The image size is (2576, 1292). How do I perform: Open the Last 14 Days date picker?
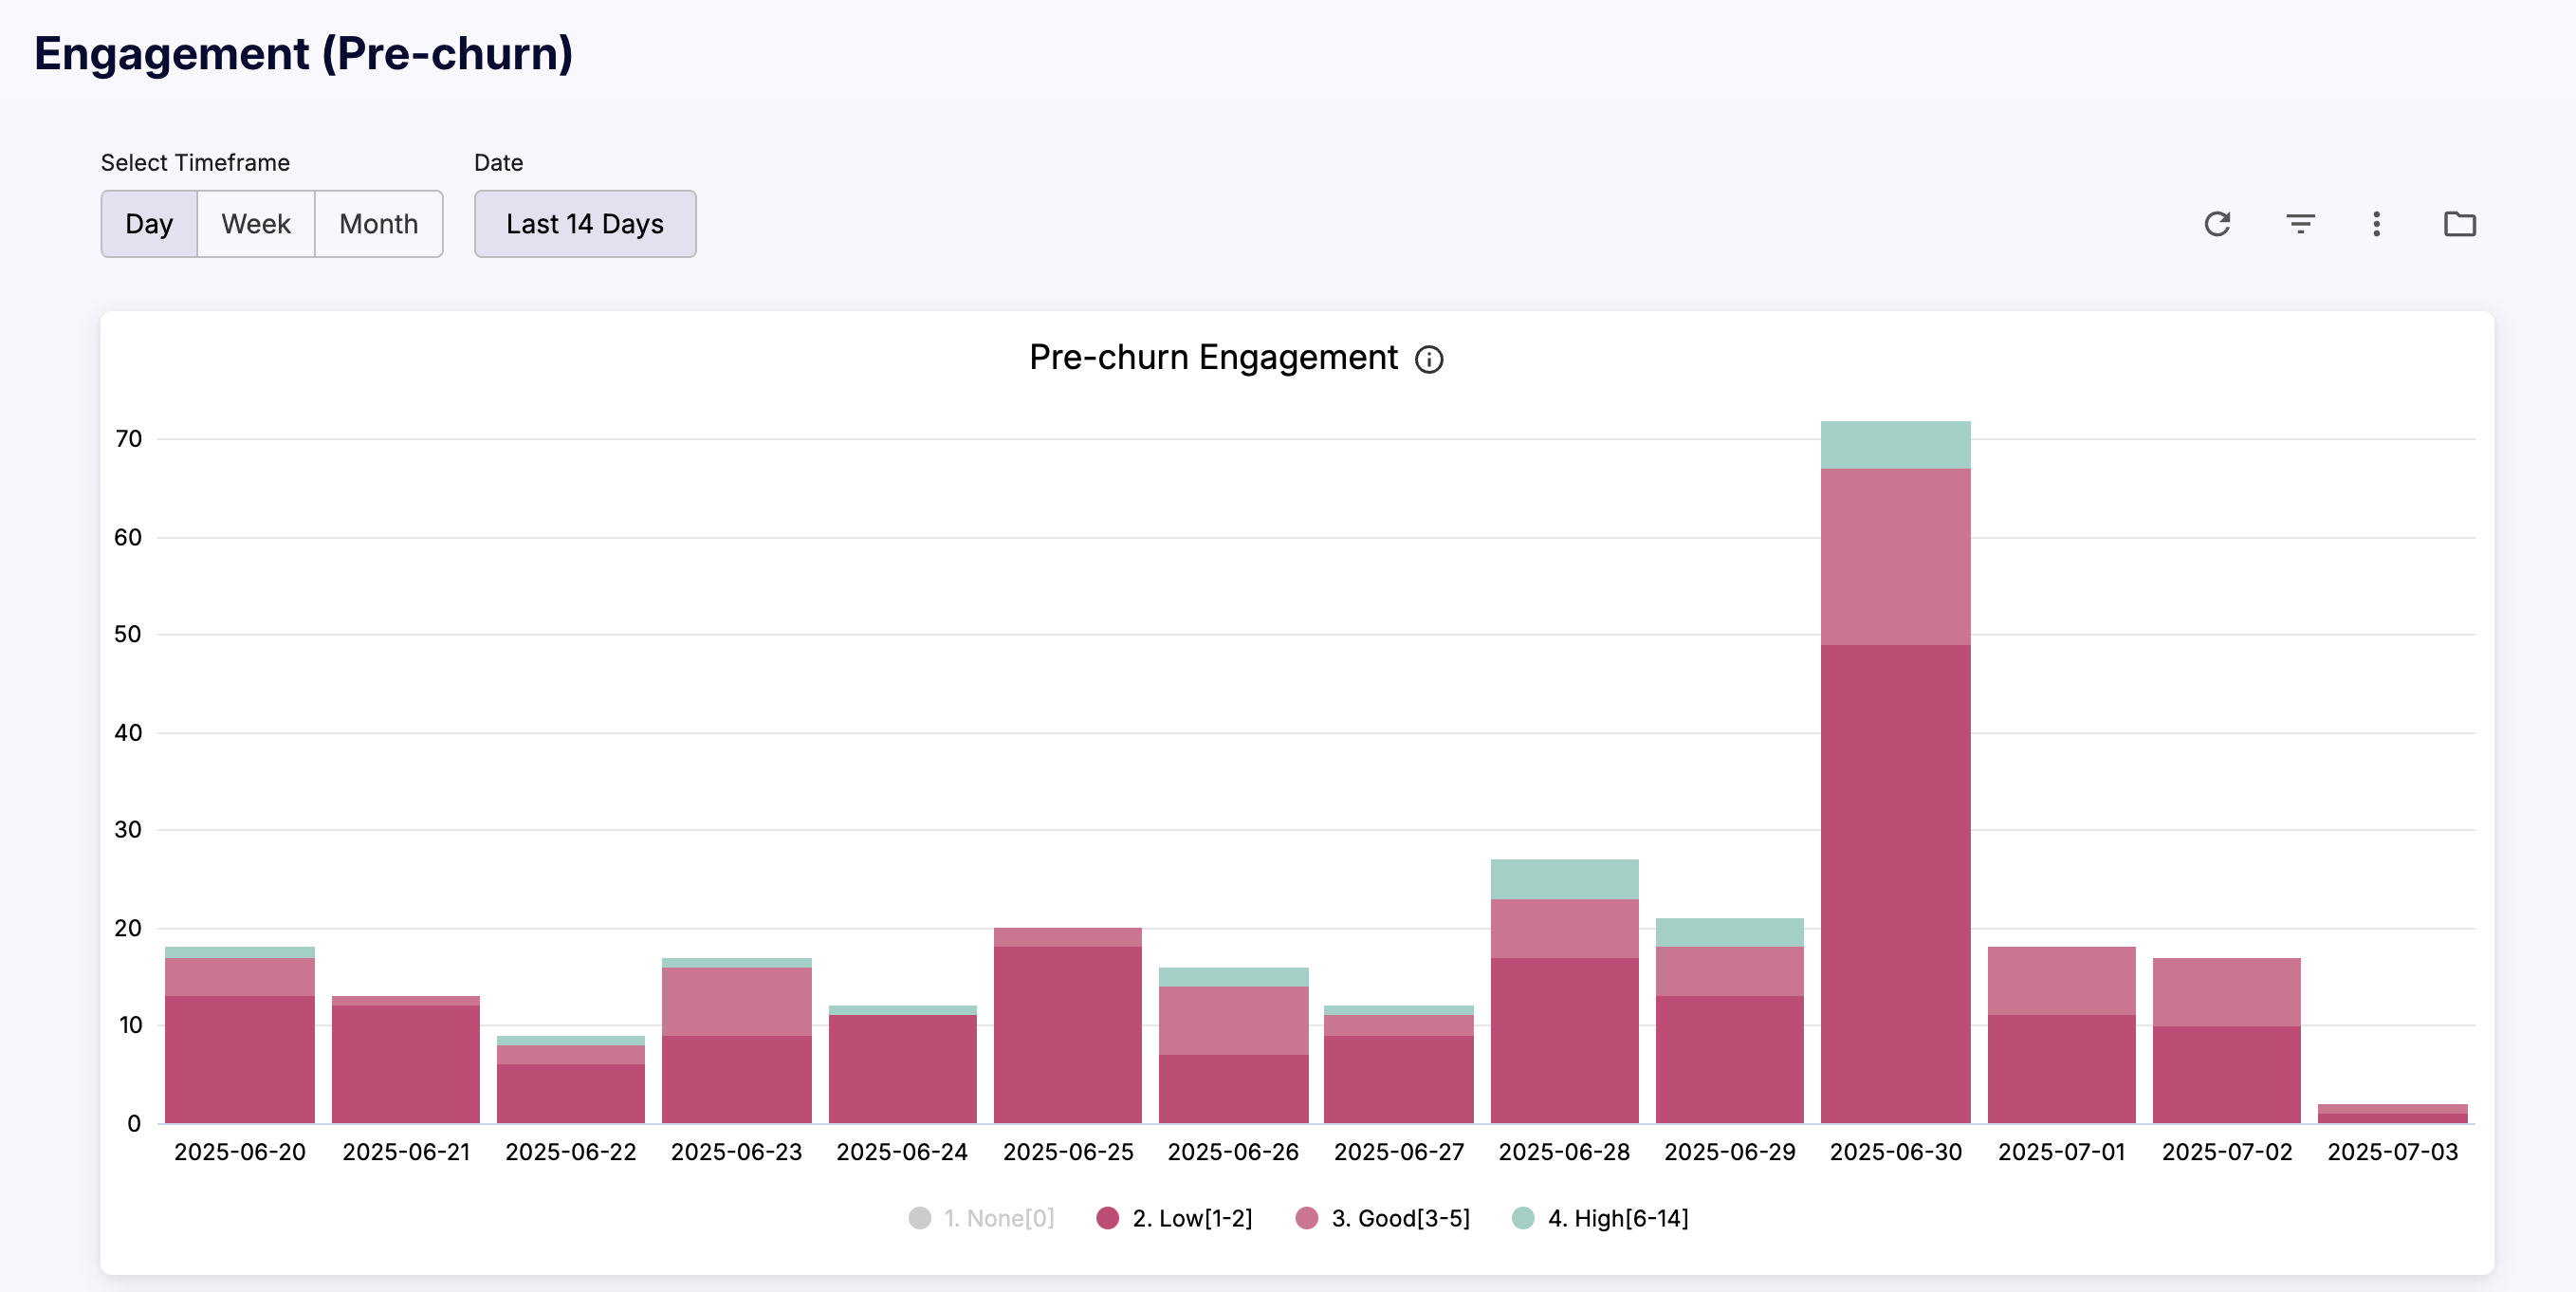point(585,224)
